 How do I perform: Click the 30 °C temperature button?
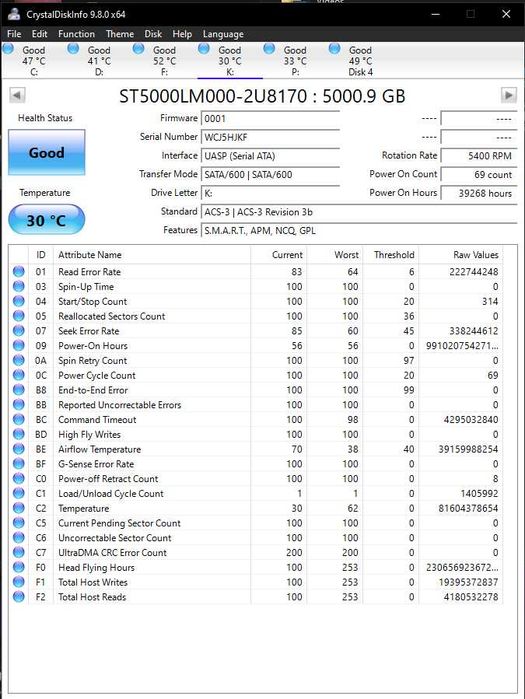coord(46,220)
